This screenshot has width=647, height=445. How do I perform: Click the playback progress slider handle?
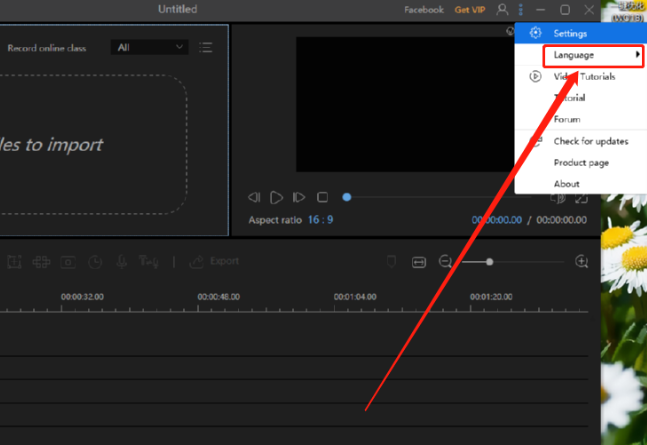coord(347,197)
